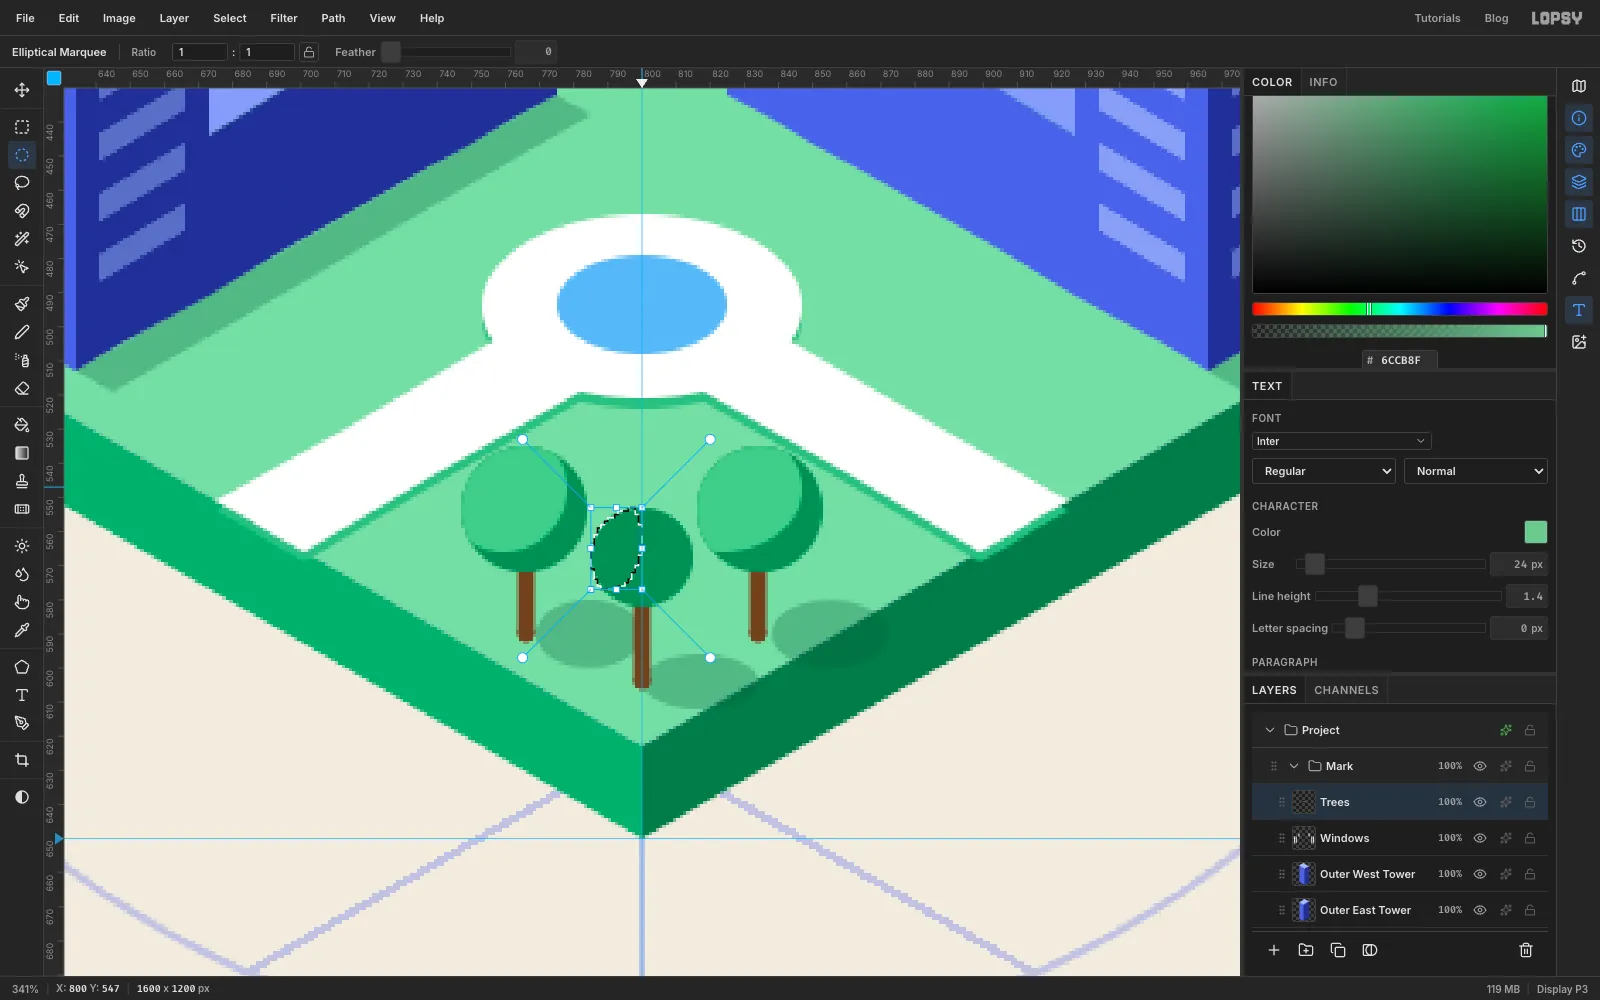
Task: Collapse the Project group
Action: click(1270, 730)
